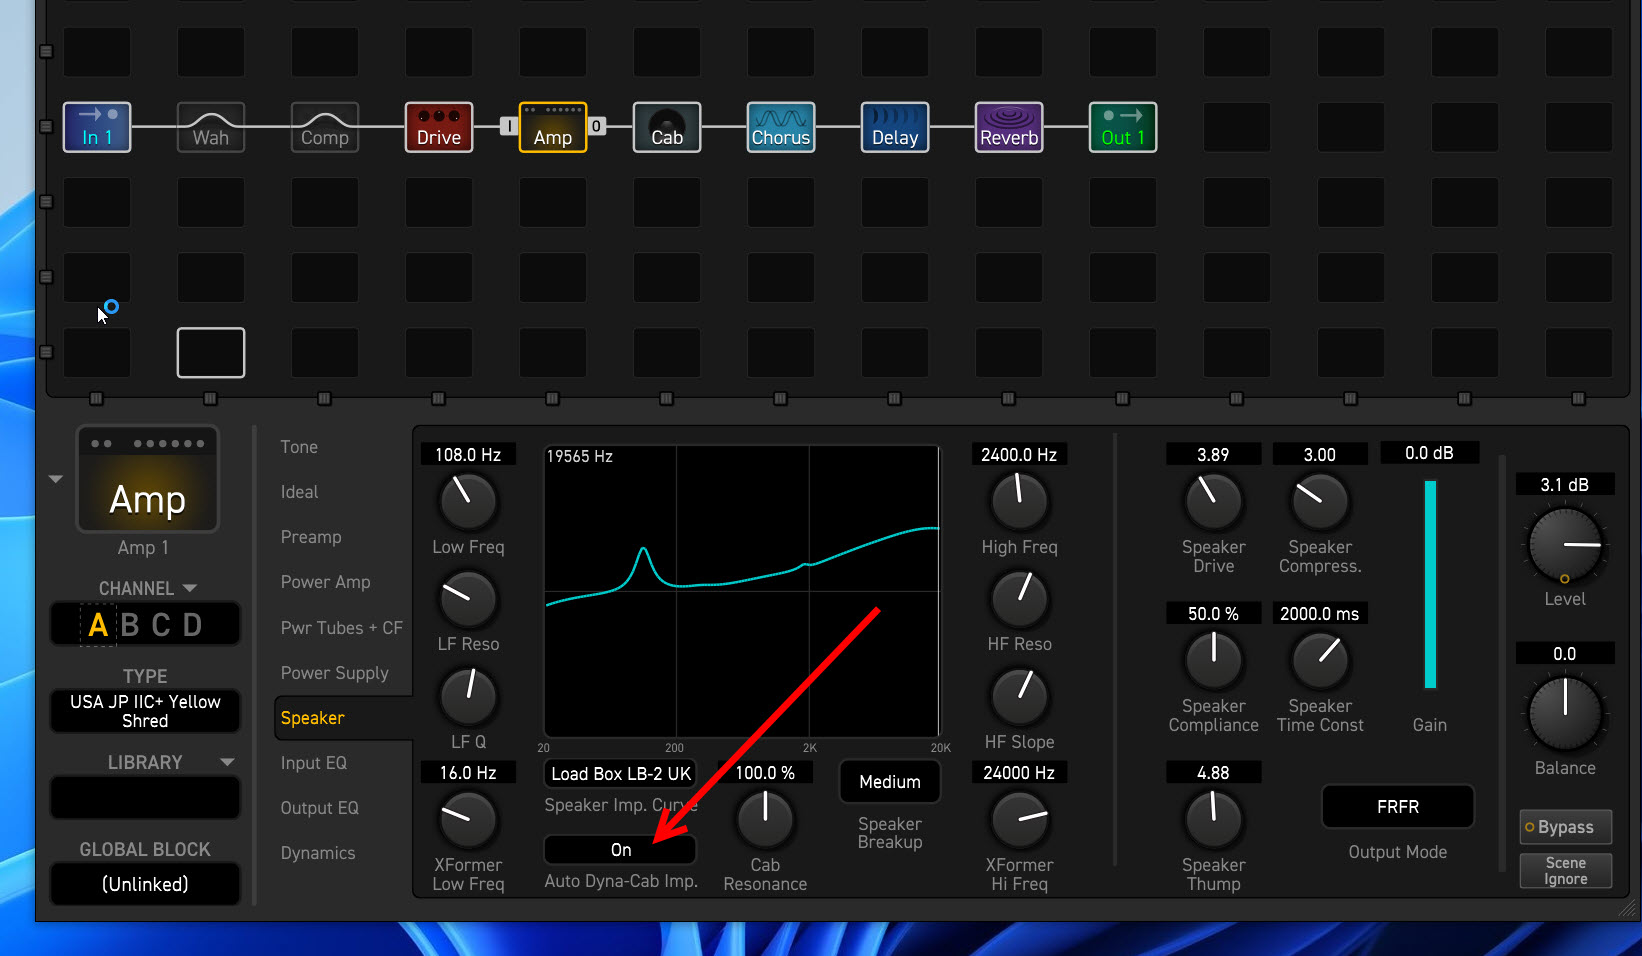Click the LF Q knob
Image resolution: width=1642 pixels, height=956 pixels.
click(468, 697)
